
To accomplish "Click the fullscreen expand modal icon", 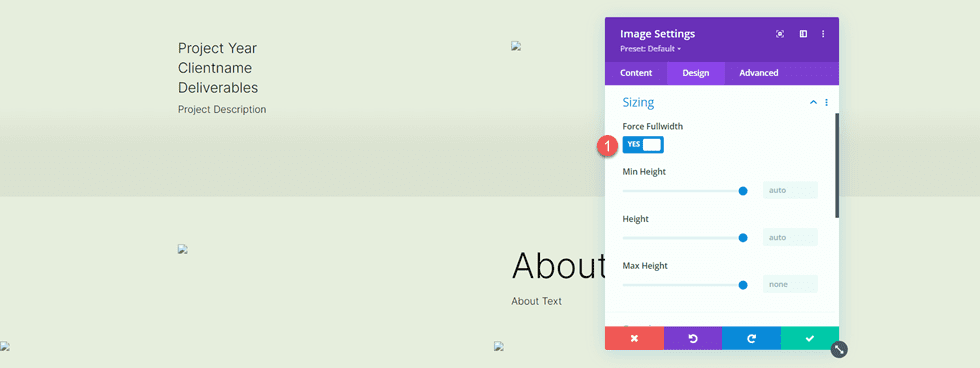I will 780,34.
